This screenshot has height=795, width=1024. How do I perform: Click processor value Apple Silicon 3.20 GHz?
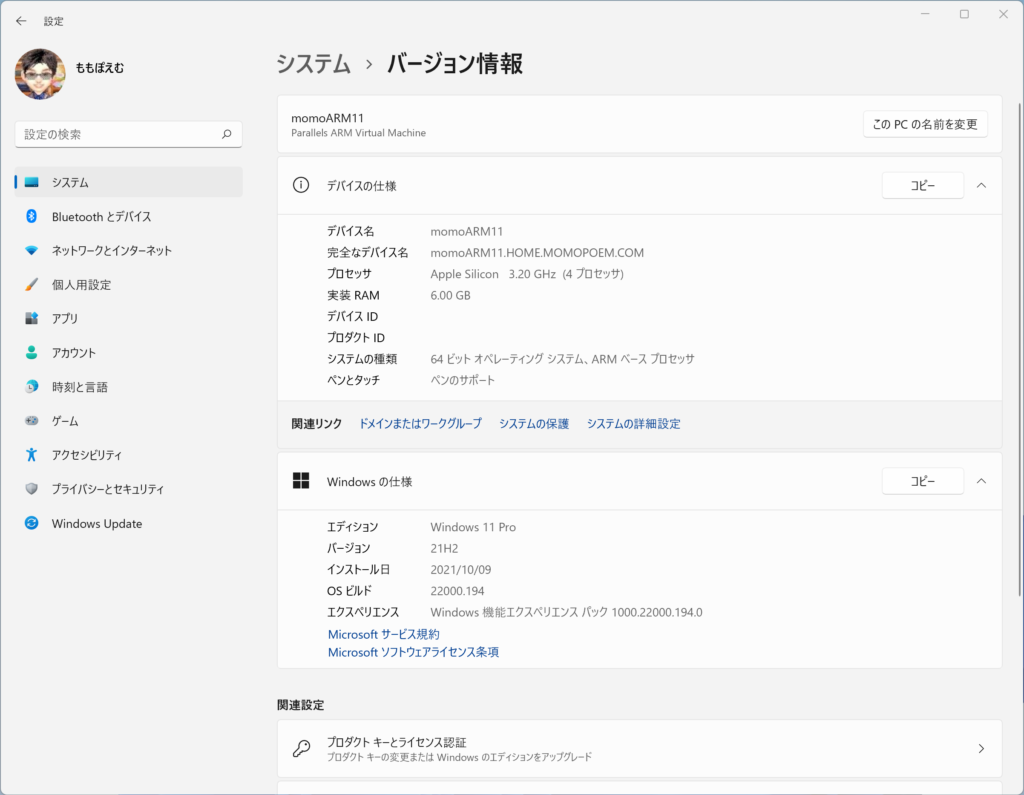point(527,274)
